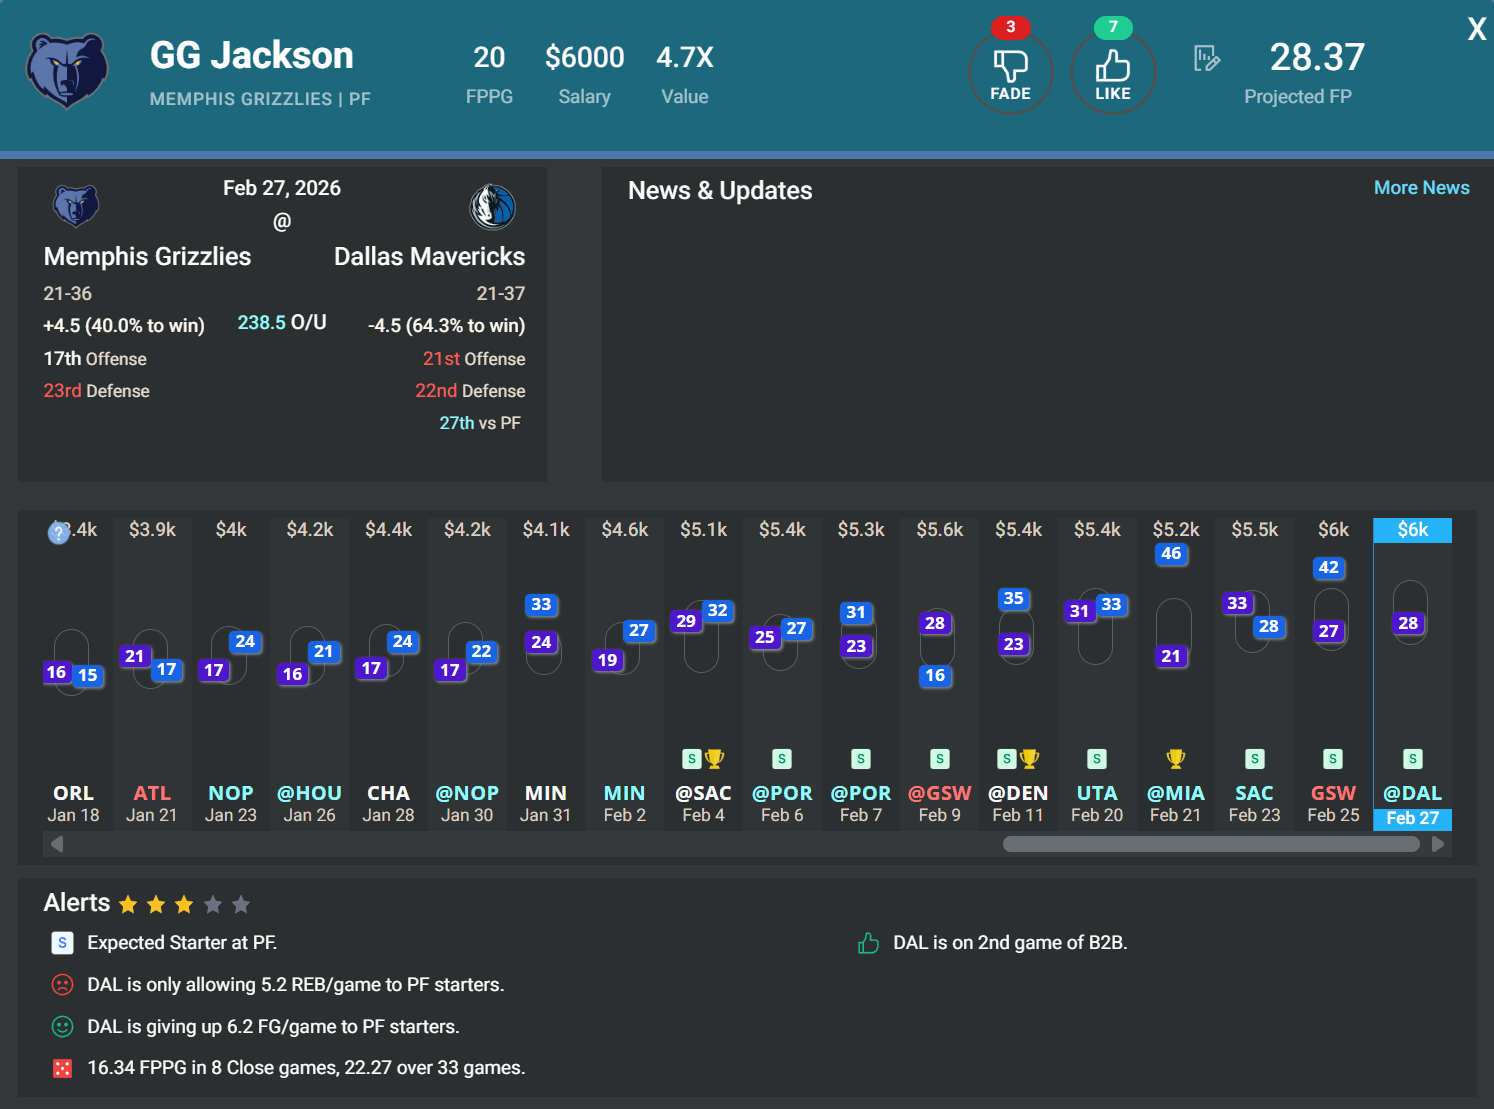Click the 16.34 FPPG in 8 Close games alert
1494x1109 pixels.
coord(306,1068)
